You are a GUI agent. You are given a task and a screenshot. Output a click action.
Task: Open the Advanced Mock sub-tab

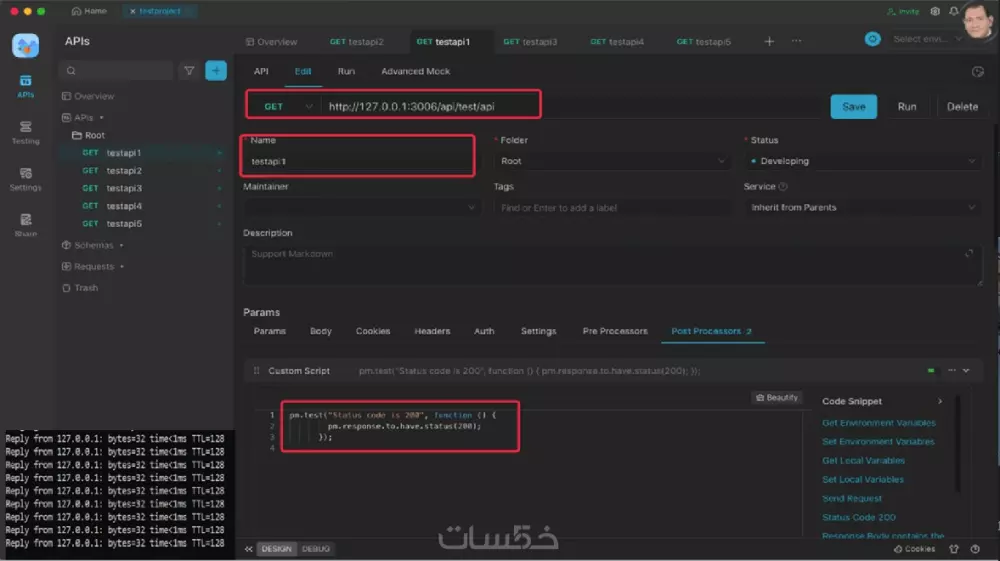point(416,71)
